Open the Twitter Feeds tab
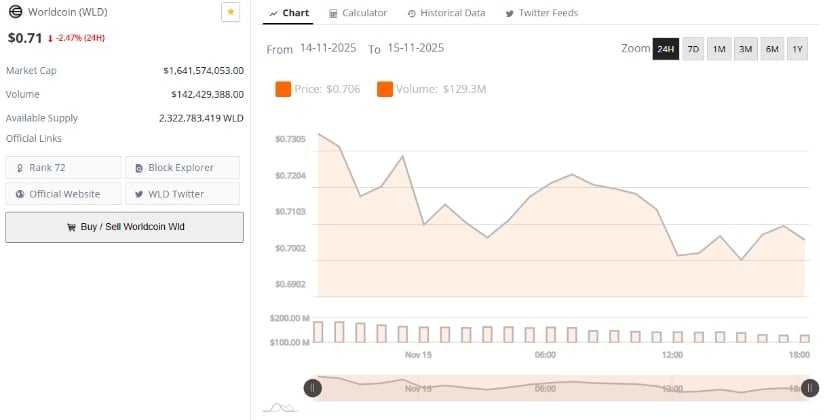Screen dimensions: 825x420 click(541, 13)
